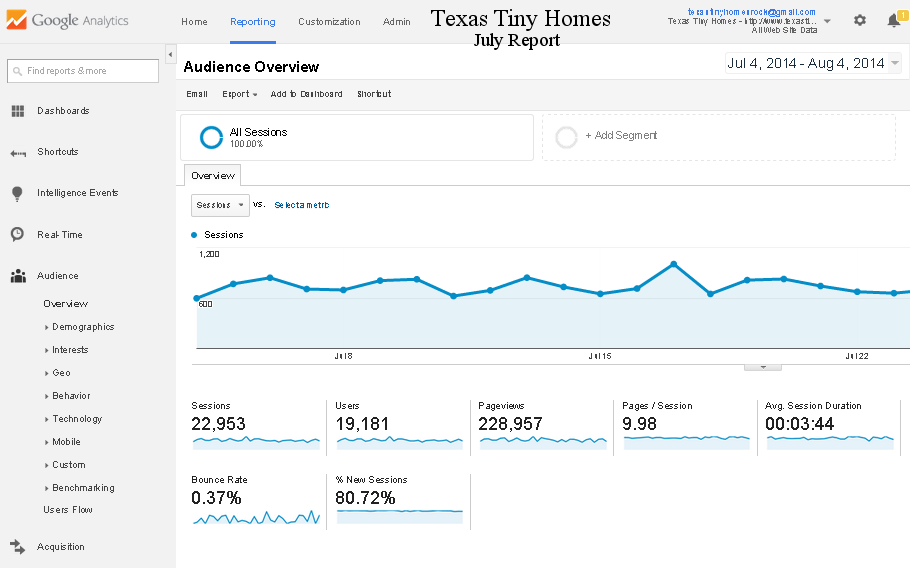Click the Add Segment circle icon
The image size is (910, 568).
point(566,138)
